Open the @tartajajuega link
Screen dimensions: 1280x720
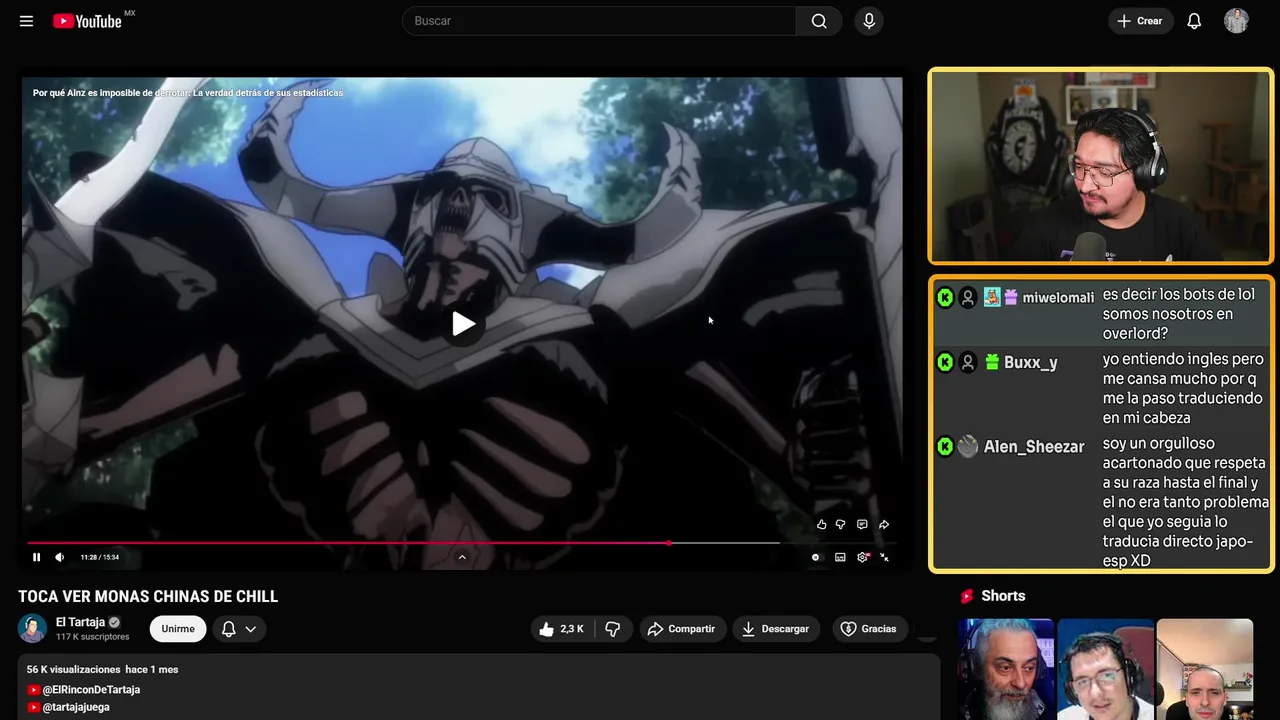[x=76, y=707]
